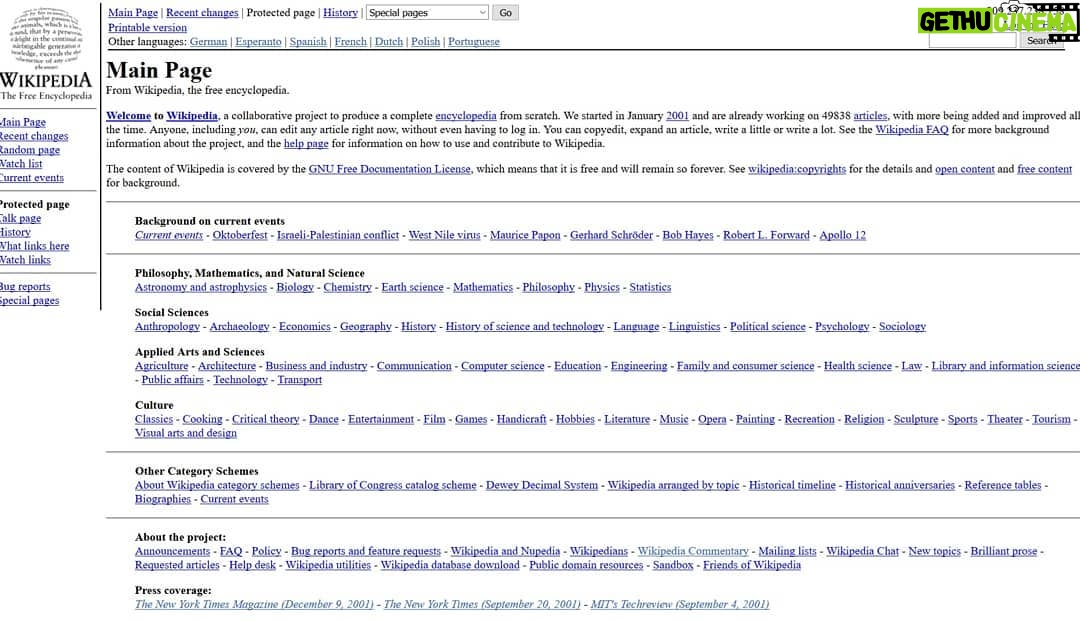The image size is (1080, 620).
Task: Click inside the search input field
Action: tap(971, 41)
